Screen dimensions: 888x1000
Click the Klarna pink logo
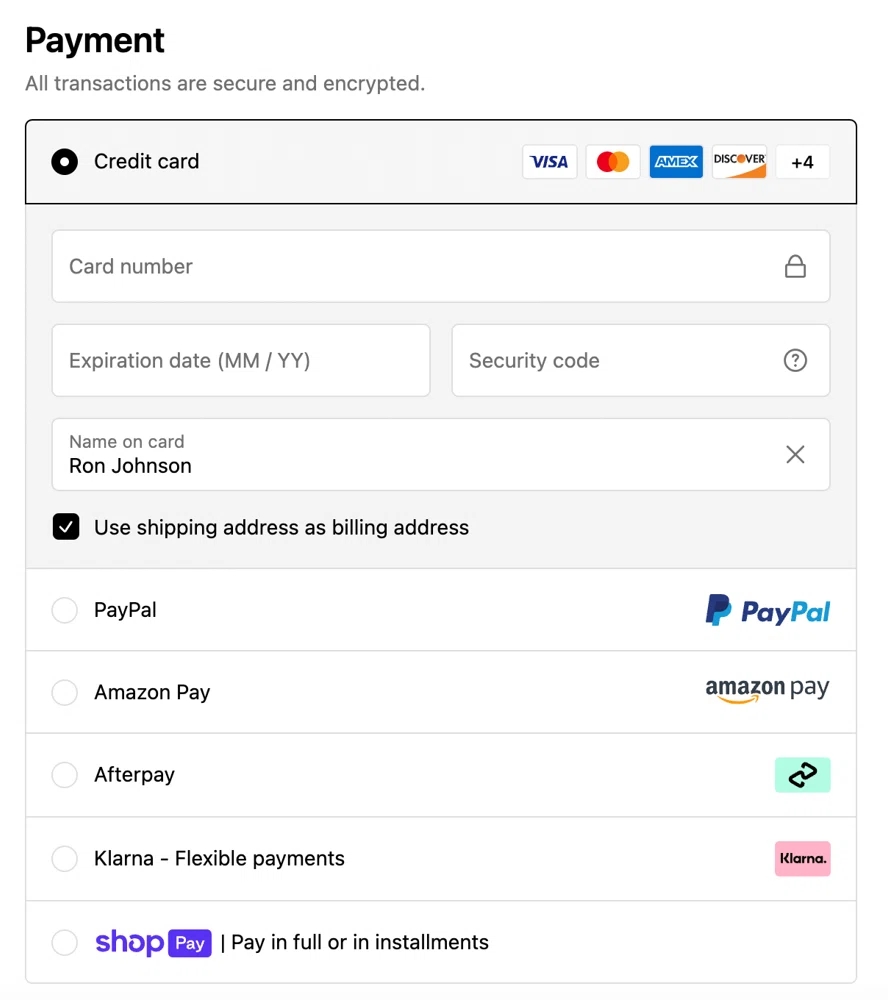point(802,858)
